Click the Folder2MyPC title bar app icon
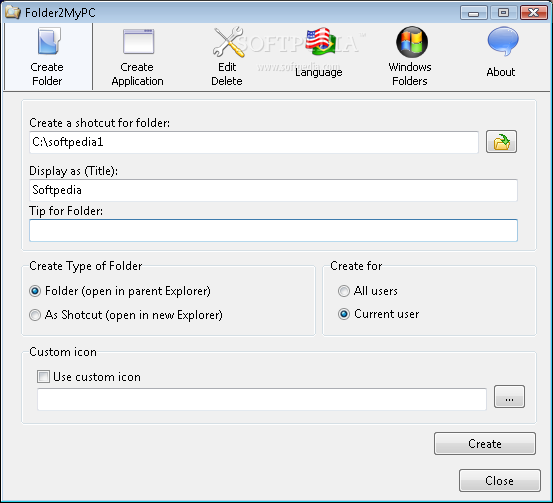Screen dimensions: 553x503 point(13,13)
